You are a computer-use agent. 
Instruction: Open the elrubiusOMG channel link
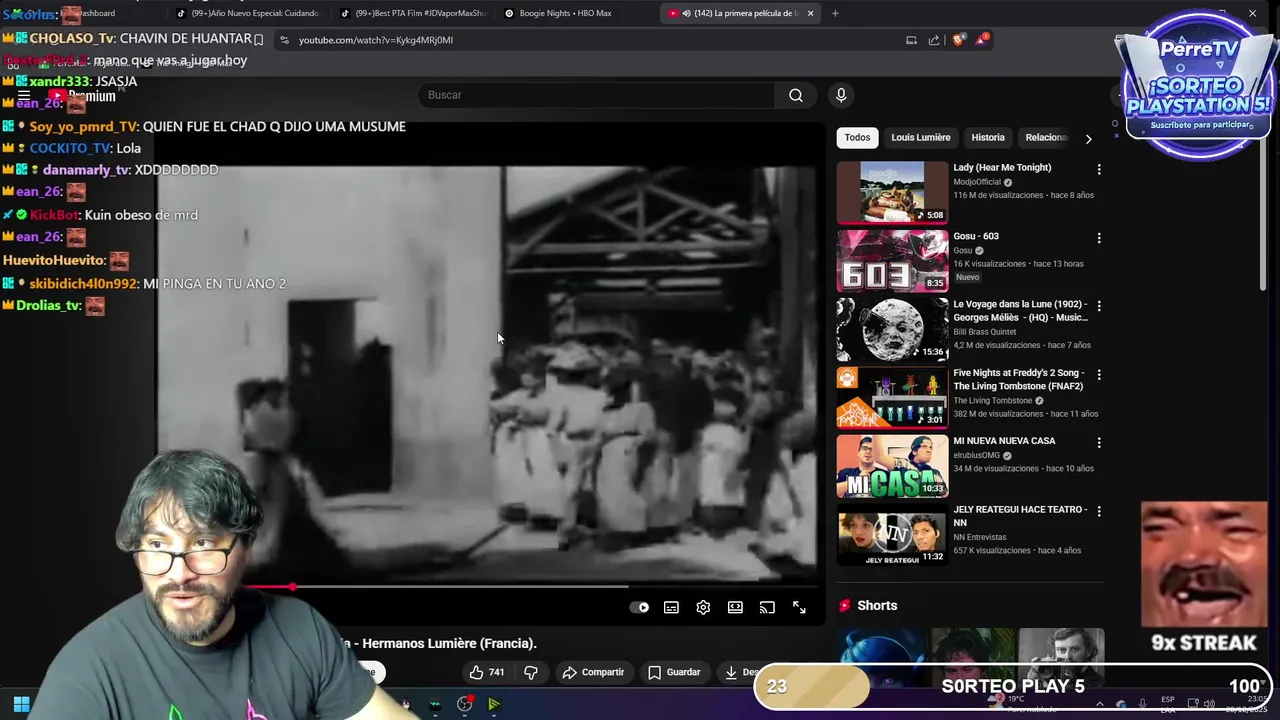click(x=976, y=456)
